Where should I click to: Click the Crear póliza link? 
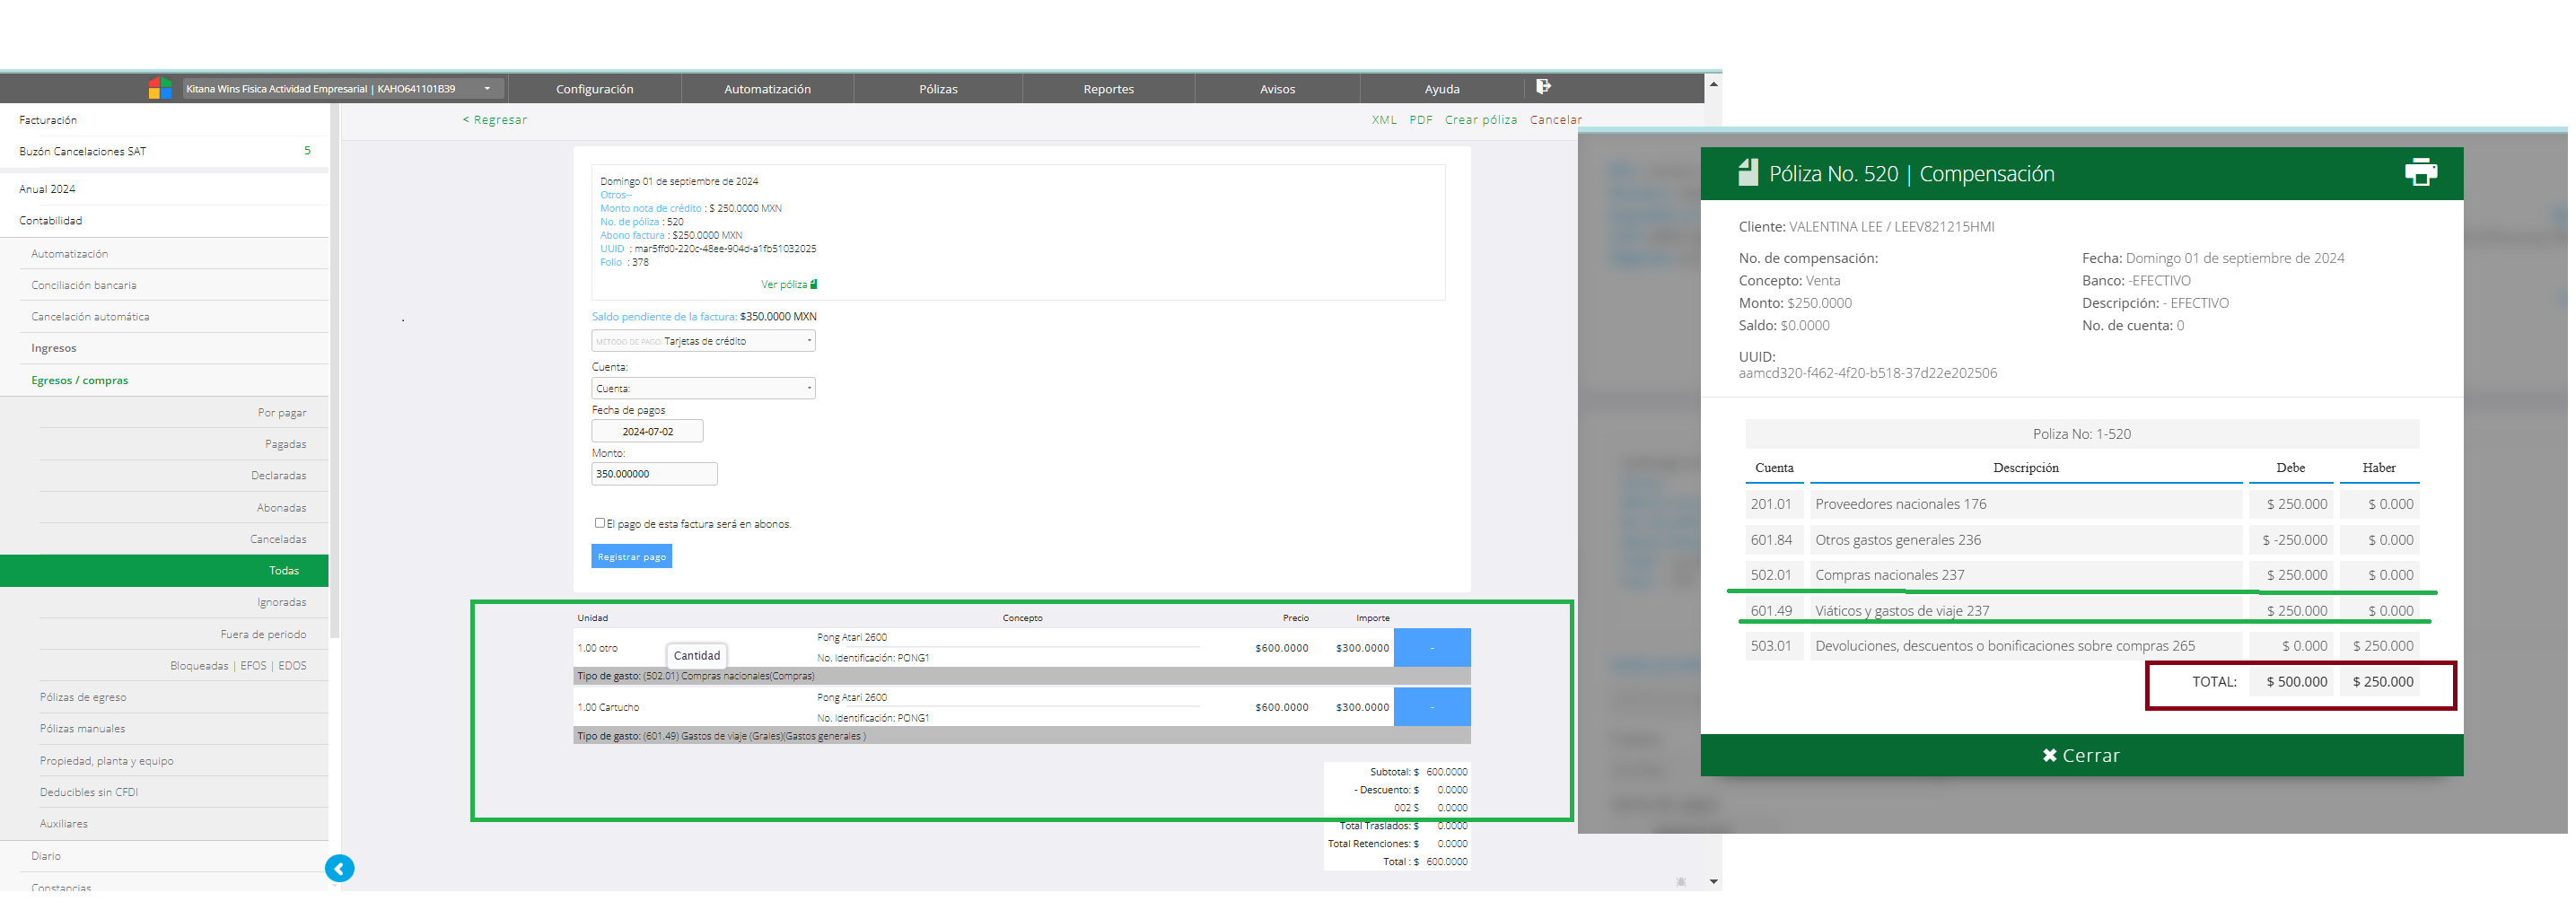pos(1480,120)
